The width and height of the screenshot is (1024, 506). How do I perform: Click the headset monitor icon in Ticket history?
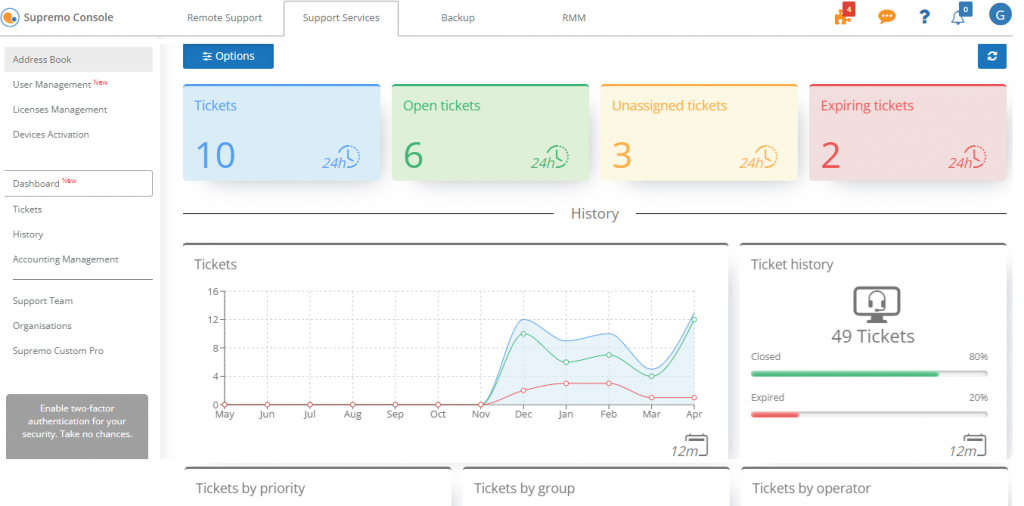pyautogui.click(x=876, y=303)
